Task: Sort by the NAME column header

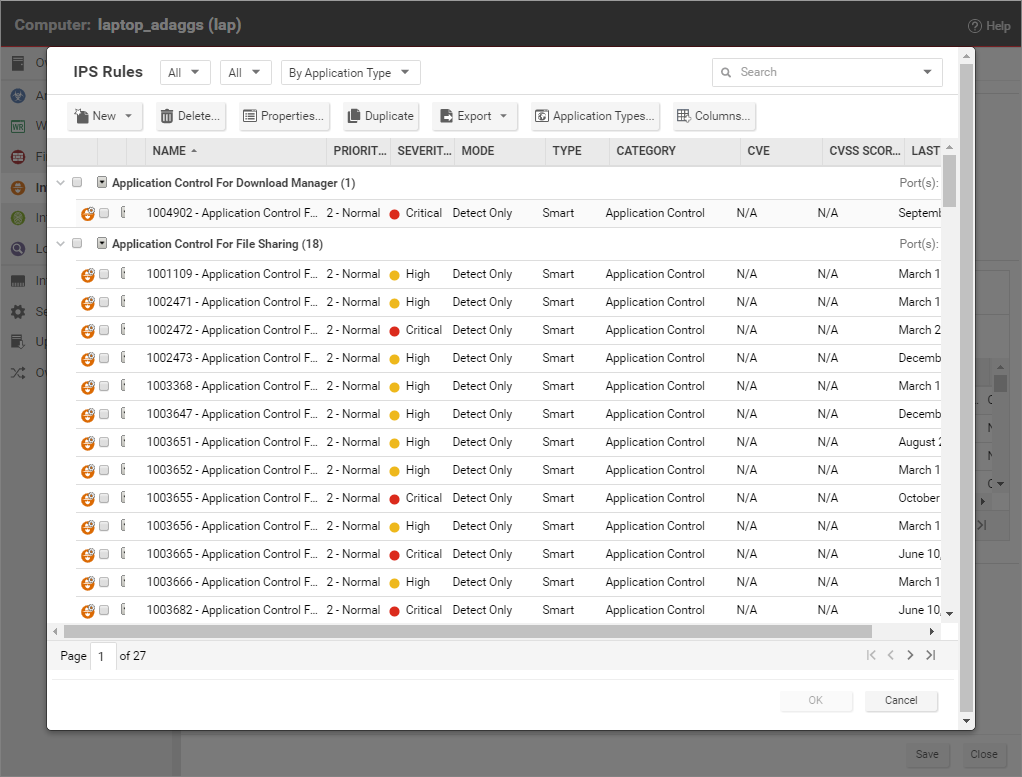Action: pyautogui.click(x=170, y=151)
